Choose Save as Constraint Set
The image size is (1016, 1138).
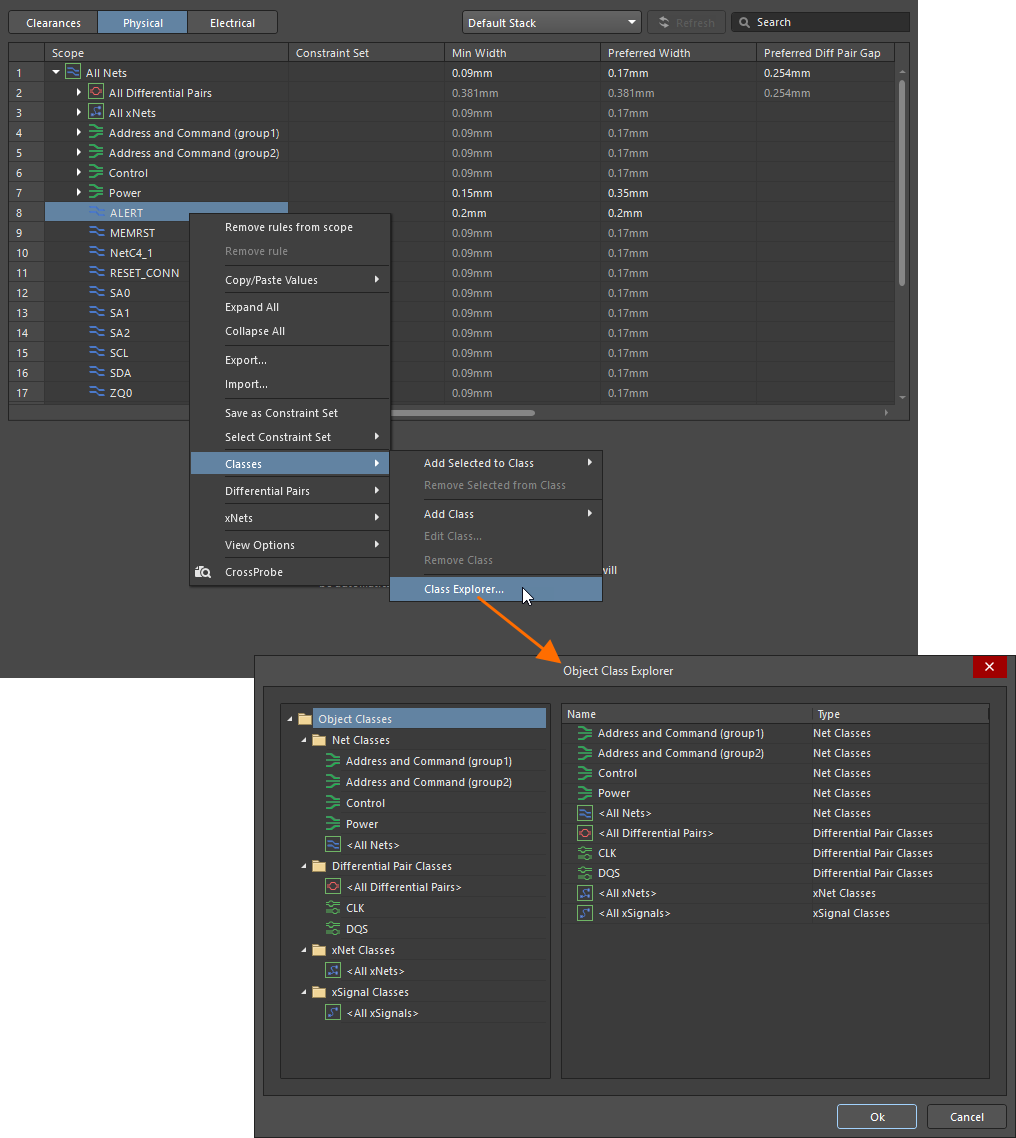pos(290,413)
